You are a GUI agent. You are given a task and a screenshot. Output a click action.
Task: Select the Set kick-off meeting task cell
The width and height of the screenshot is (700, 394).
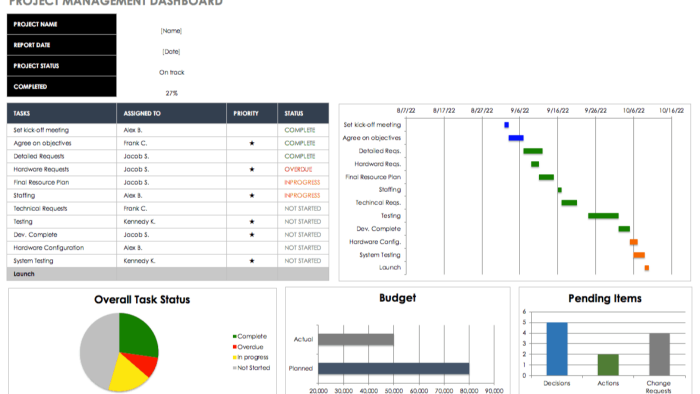tap(62, 130)
